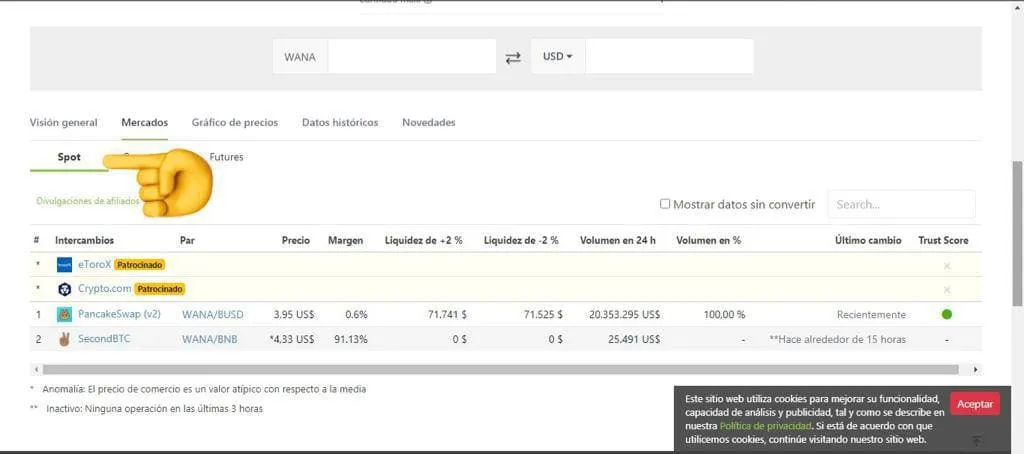Open the WANA/BNB pair link

click(209, 339)
